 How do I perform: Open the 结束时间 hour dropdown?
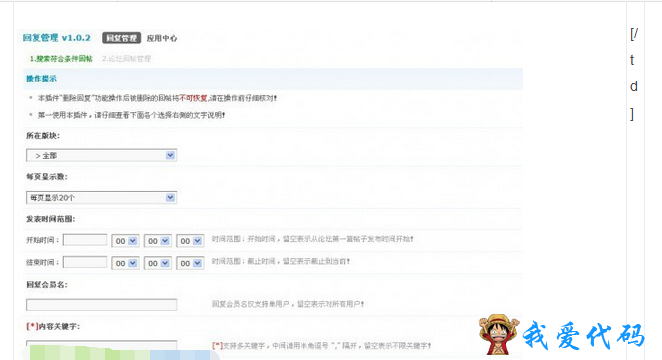click(125, 263)
